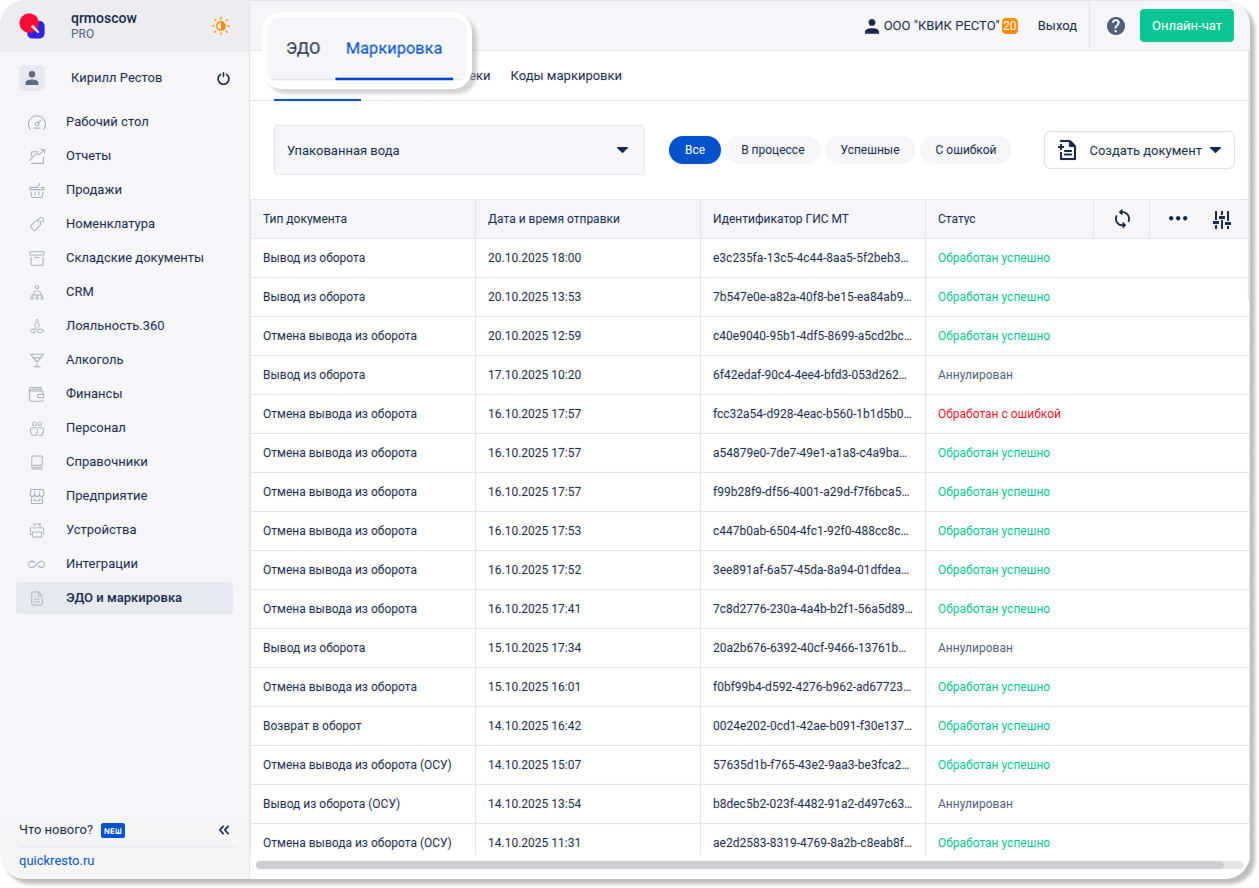Click the power logout icon near Кирилл Рестов
The height and width of the screenshot is (888, 1259).
click(223, 79)
